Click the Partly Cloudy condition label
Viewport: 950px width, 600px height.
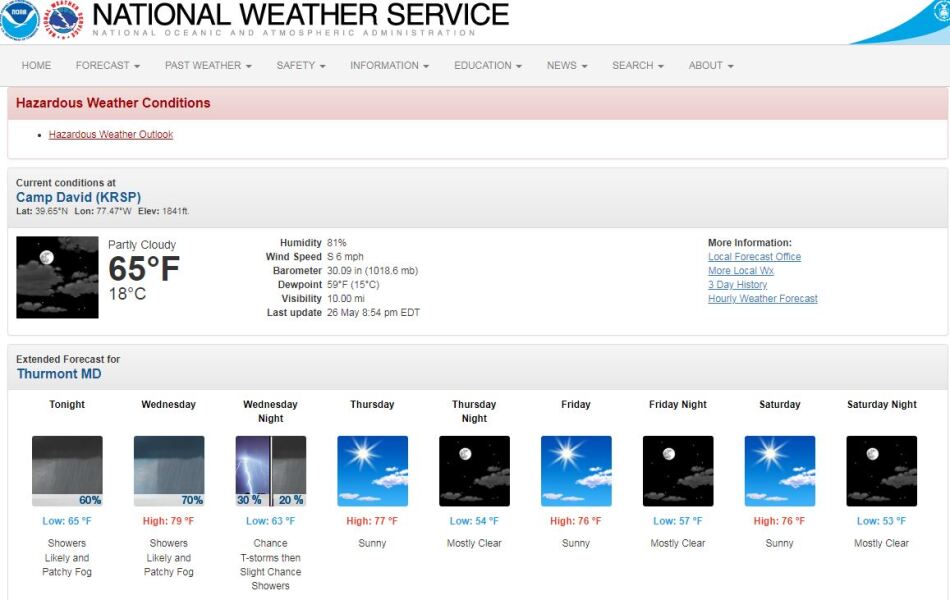142,245
